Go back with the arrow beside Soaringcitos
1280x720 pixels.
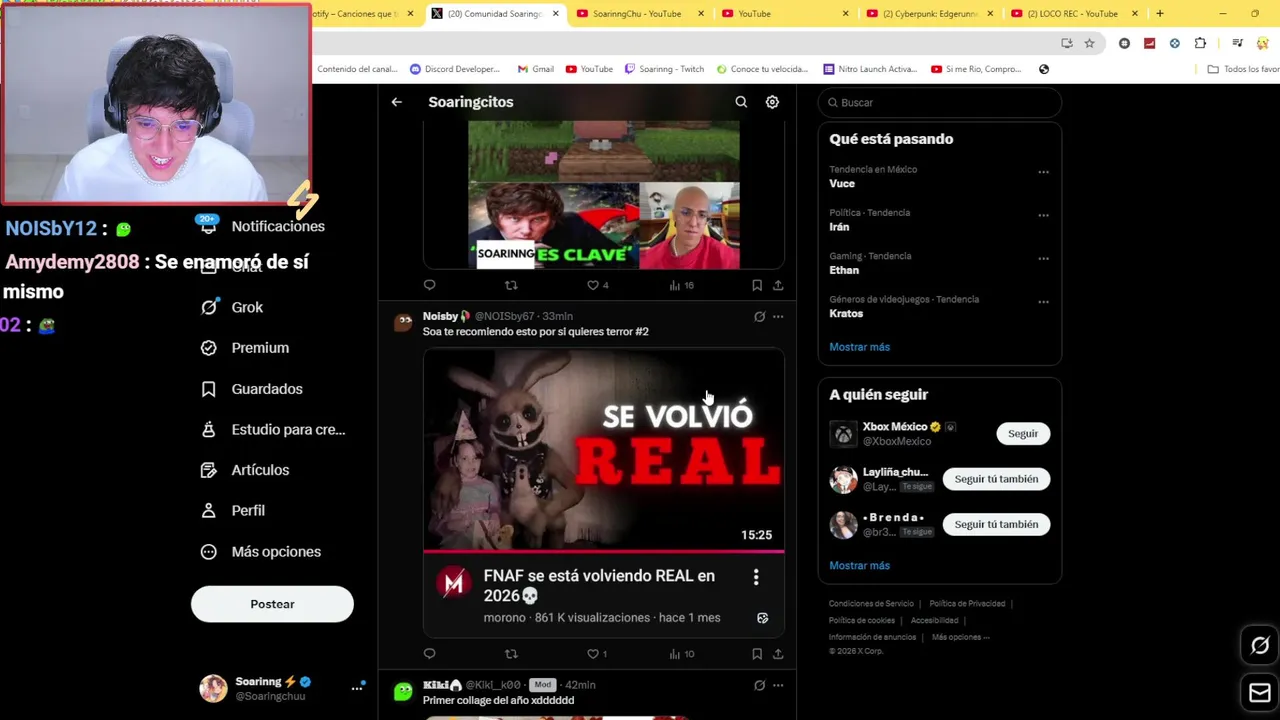pyautogui.click(x=397, y=102)
